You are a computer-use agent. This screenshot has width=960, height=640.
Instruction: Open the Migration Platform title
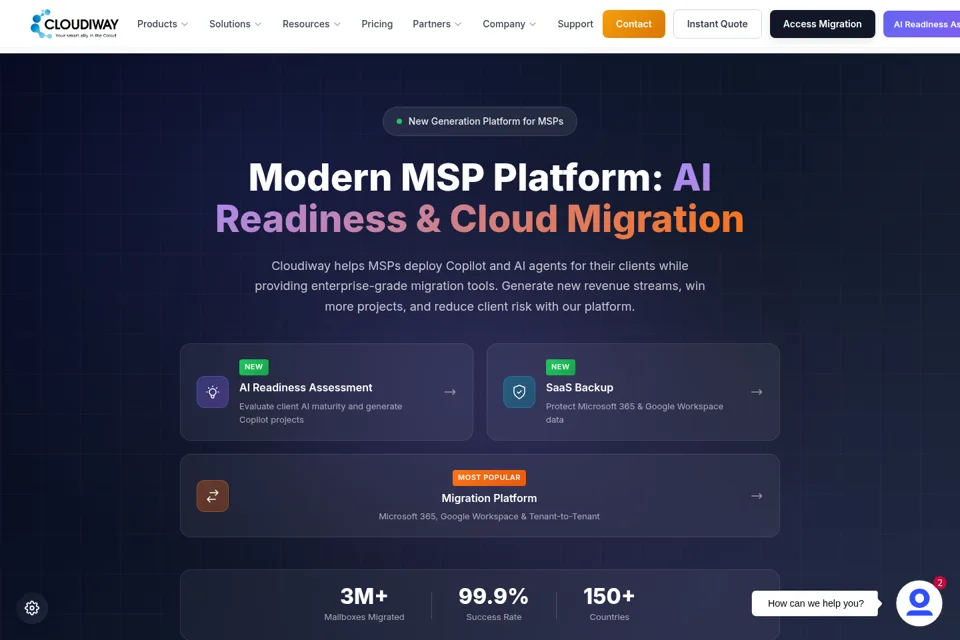coord(489,499)
